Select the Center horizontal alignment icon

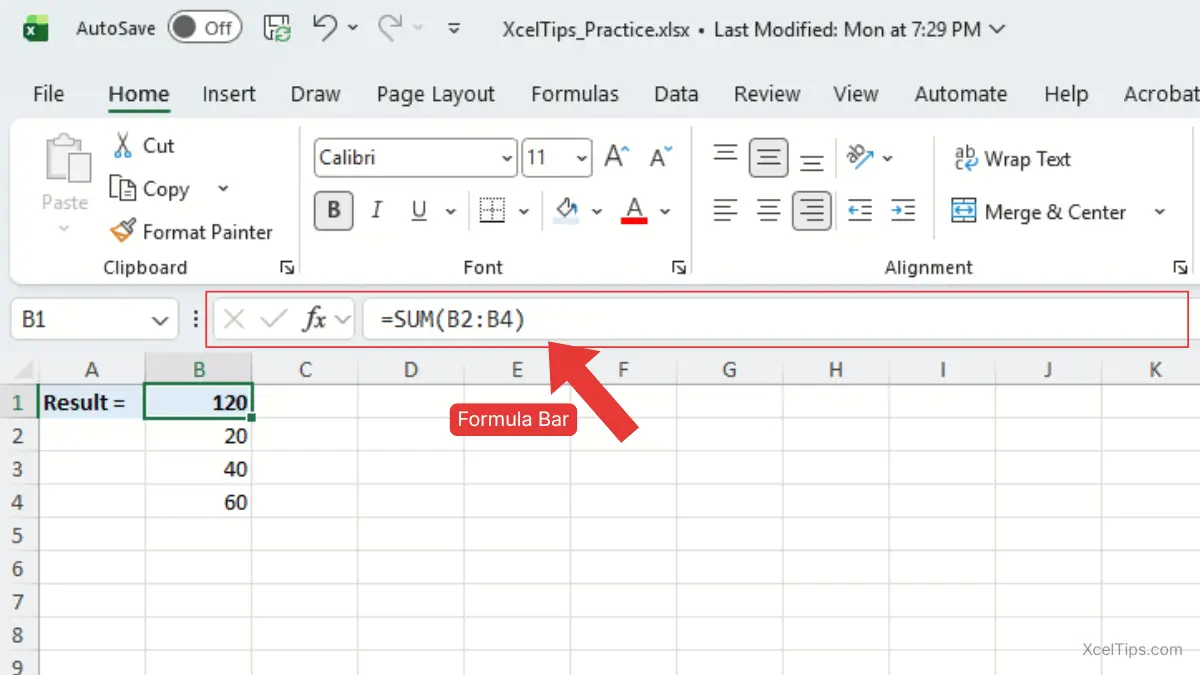point(768,211)
